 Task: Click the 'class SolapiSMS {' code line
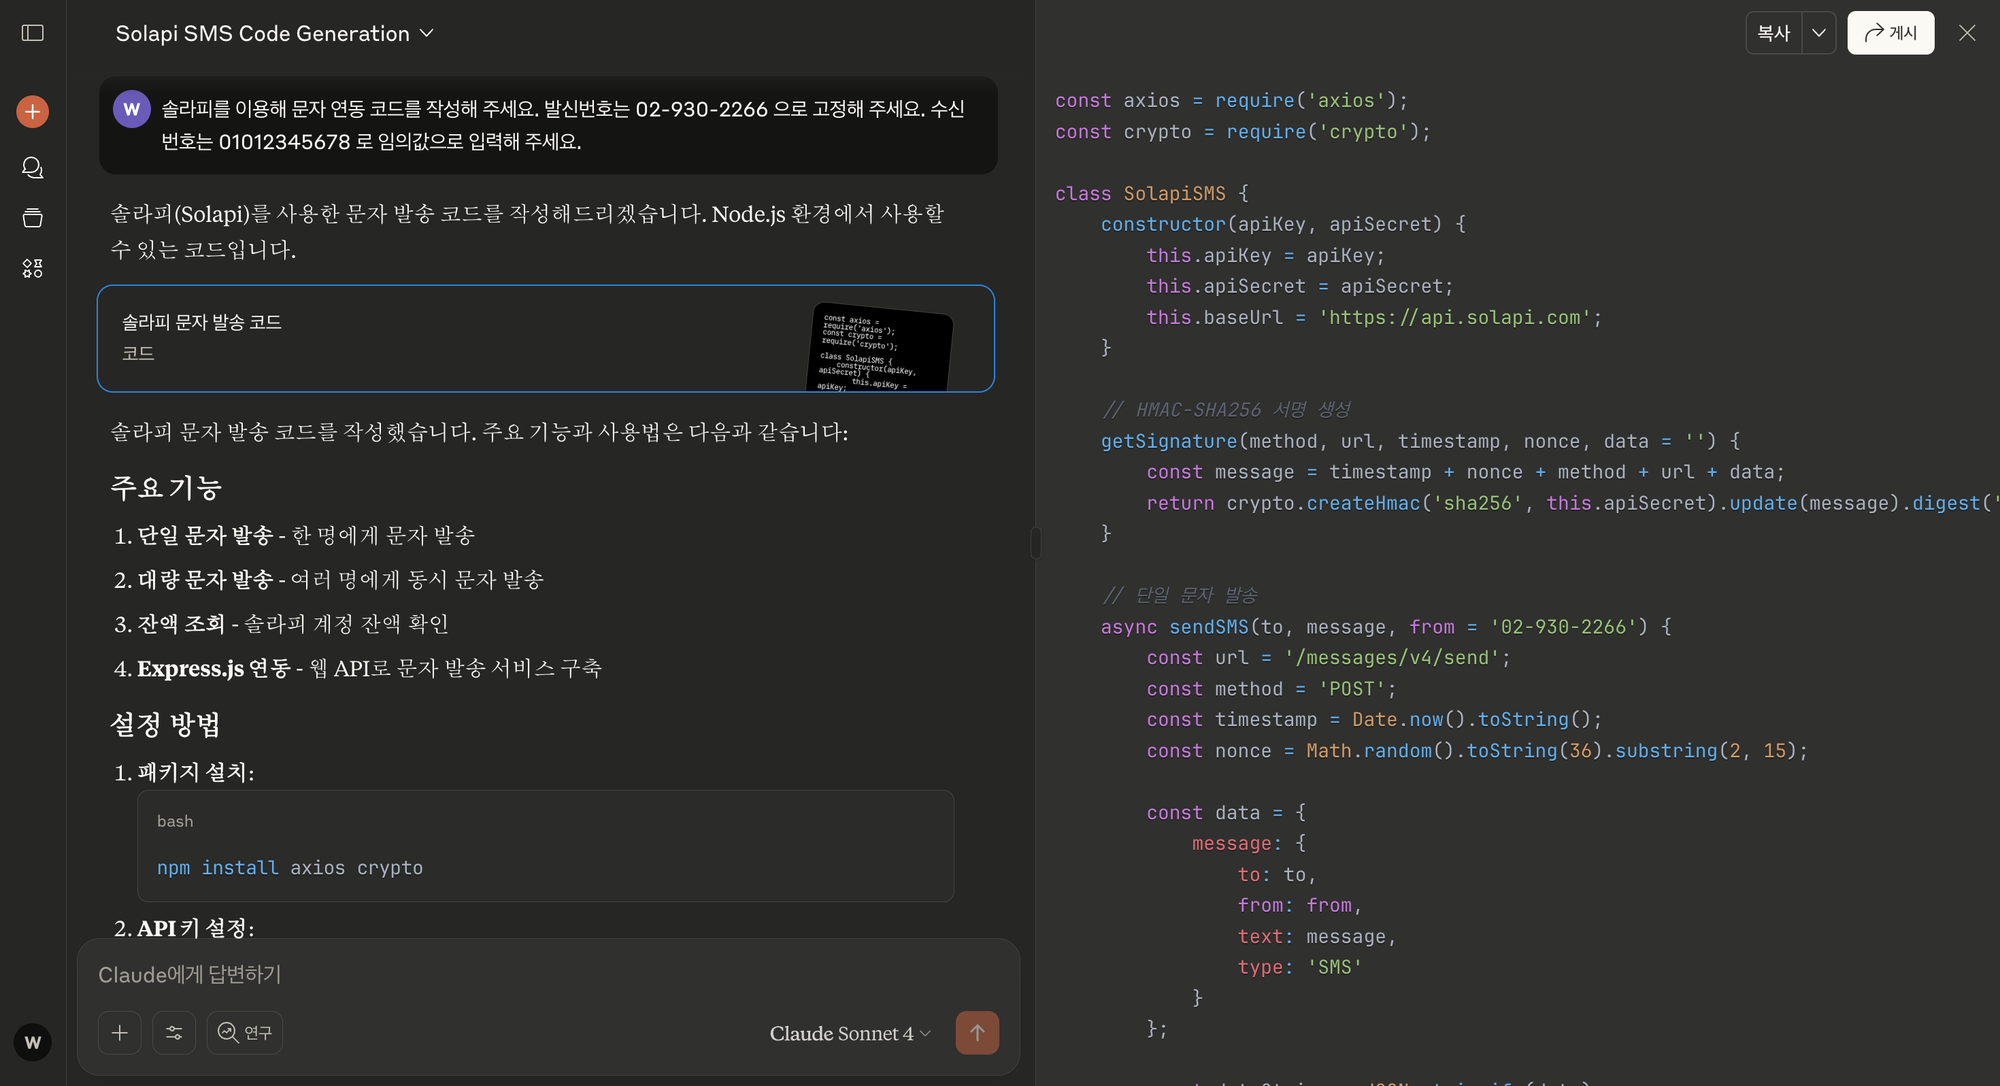pos(1152,193)
